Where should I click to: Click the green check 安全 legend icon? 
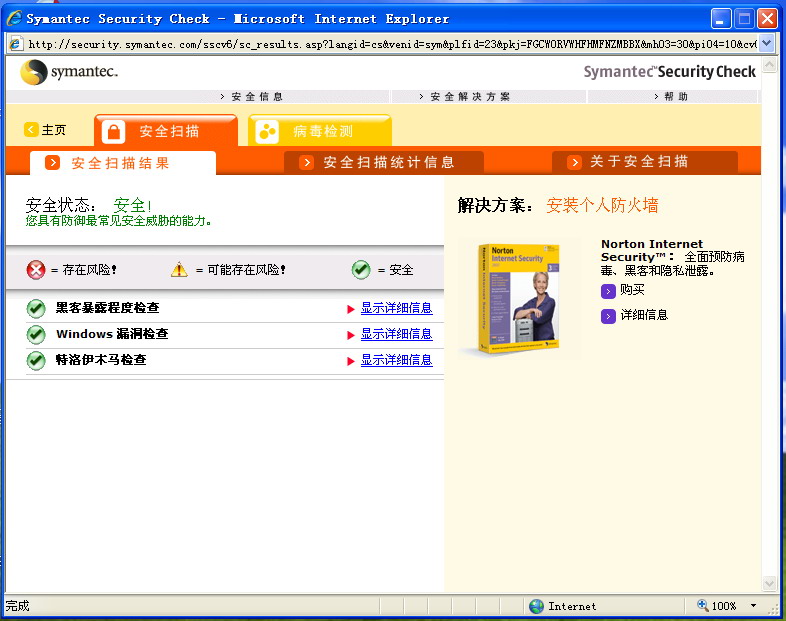click(x=361, y=270)
